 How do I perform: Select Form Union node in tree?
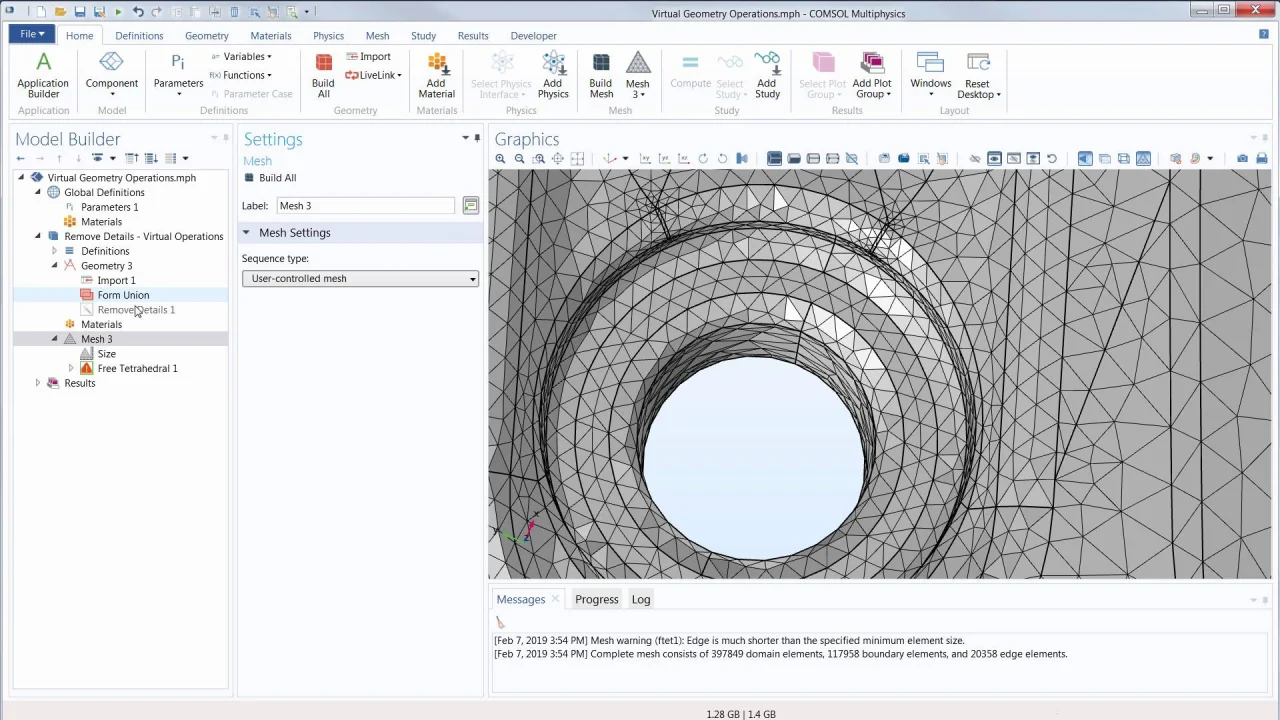123,295
